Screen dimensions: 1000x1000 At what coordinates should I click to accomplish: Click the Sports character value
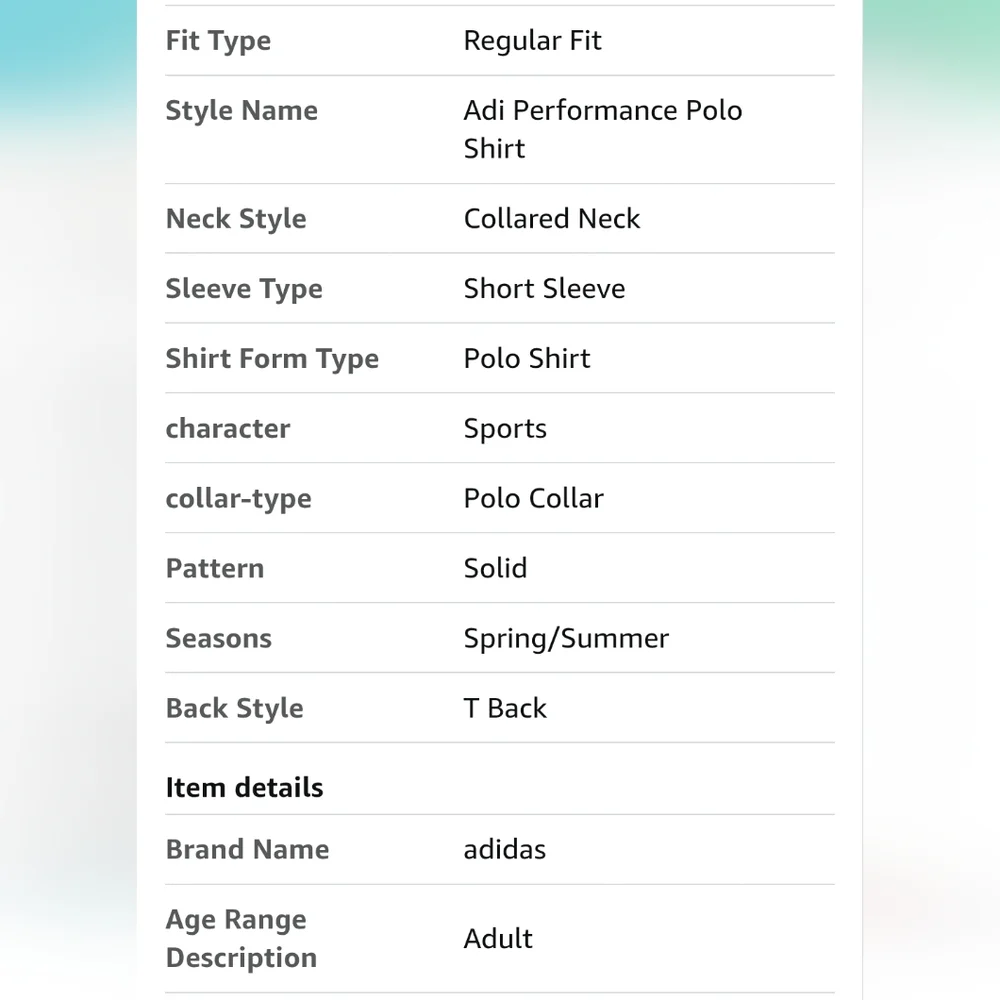tap(505, 429)
